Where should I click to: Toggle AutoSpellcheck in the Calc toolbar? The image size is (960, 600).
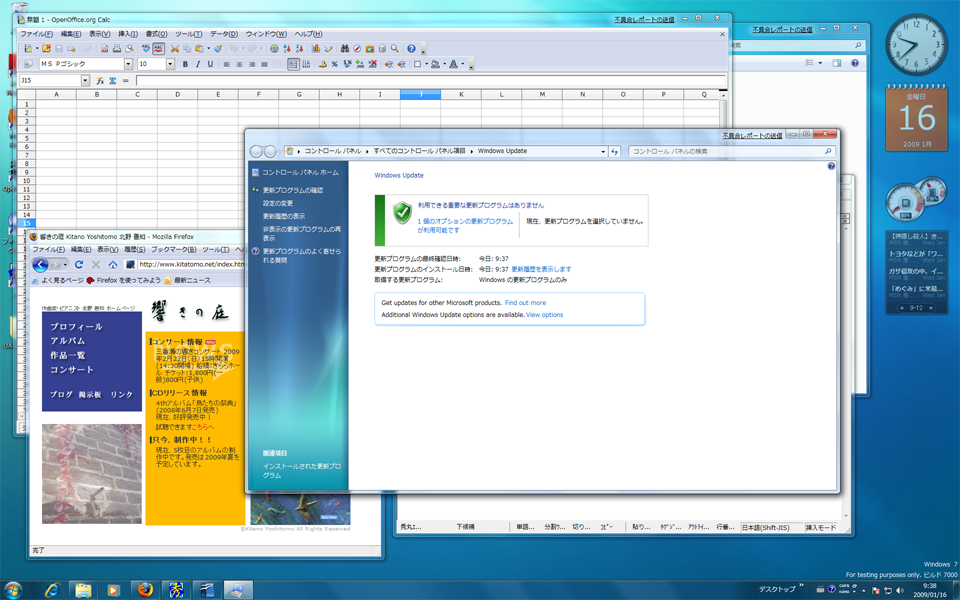[159, 48]
